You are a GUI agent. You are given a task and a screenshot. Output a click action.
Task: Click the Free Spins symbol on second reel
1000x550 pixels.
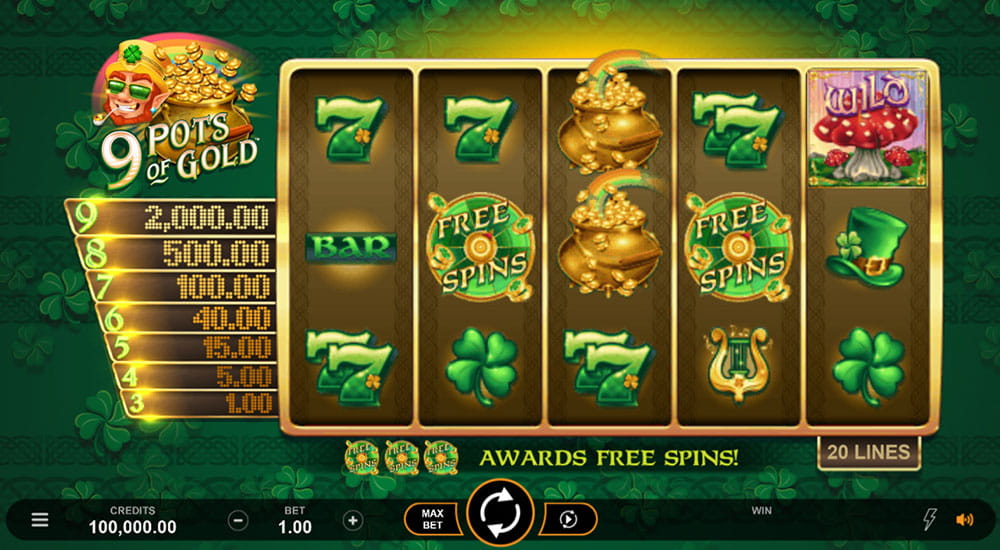480,247
